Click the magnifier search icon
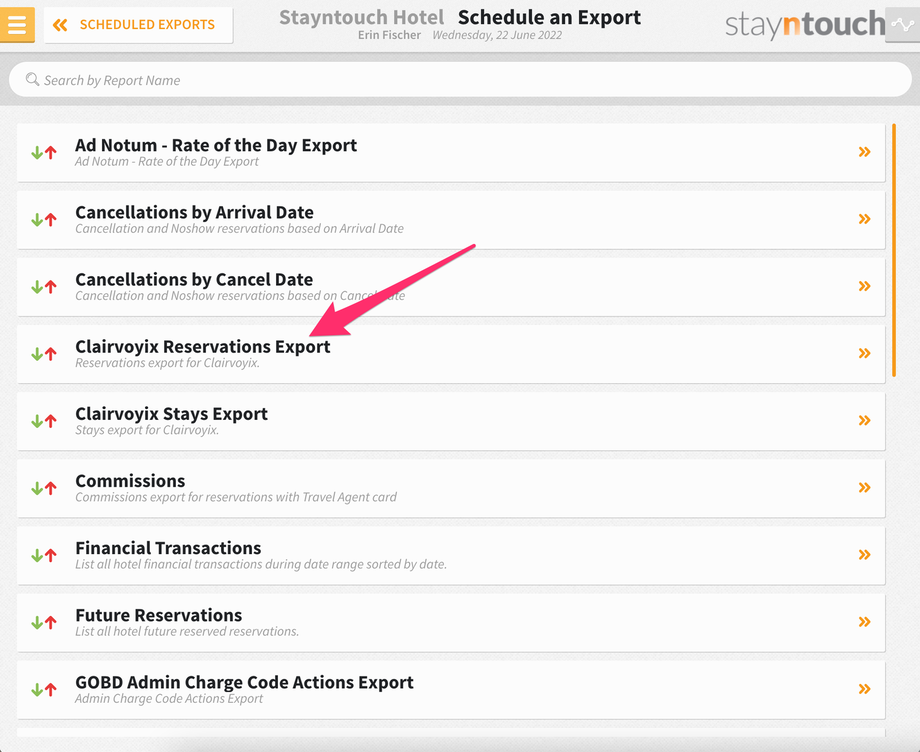 (x=32, y=79)
